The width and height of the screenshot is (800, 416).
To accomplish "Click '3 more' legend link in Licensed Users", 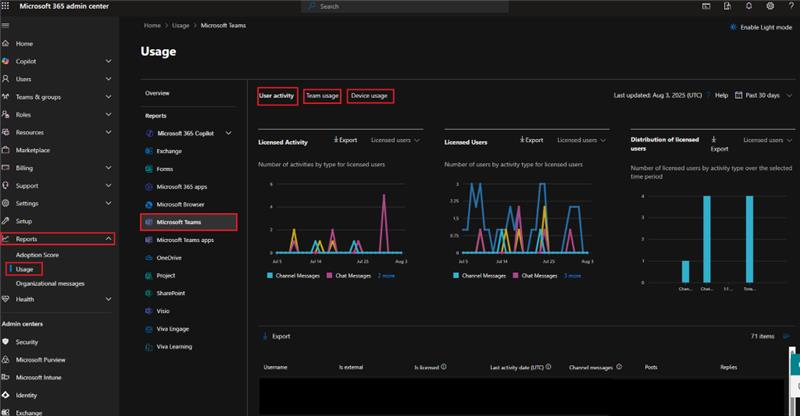I will (572, 276).
